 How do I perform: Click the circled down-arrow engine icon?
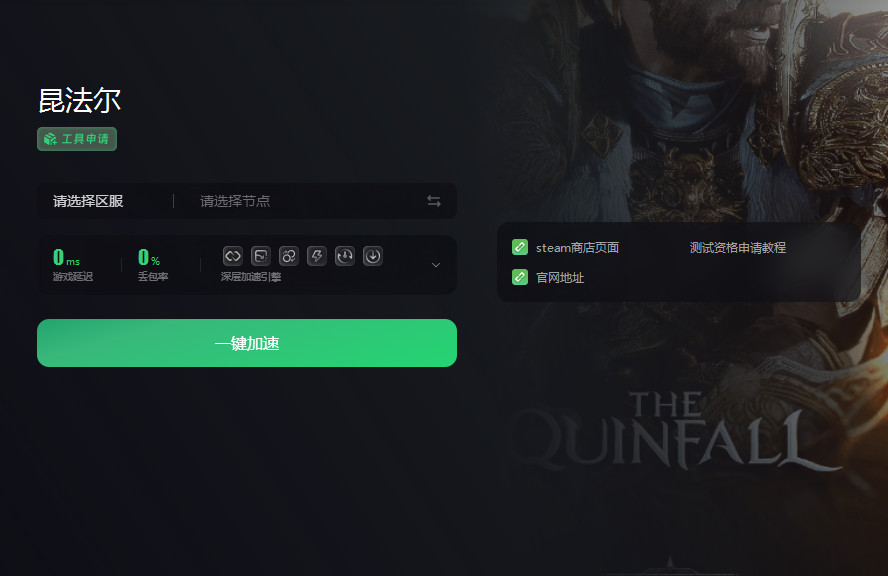(373, 256)
